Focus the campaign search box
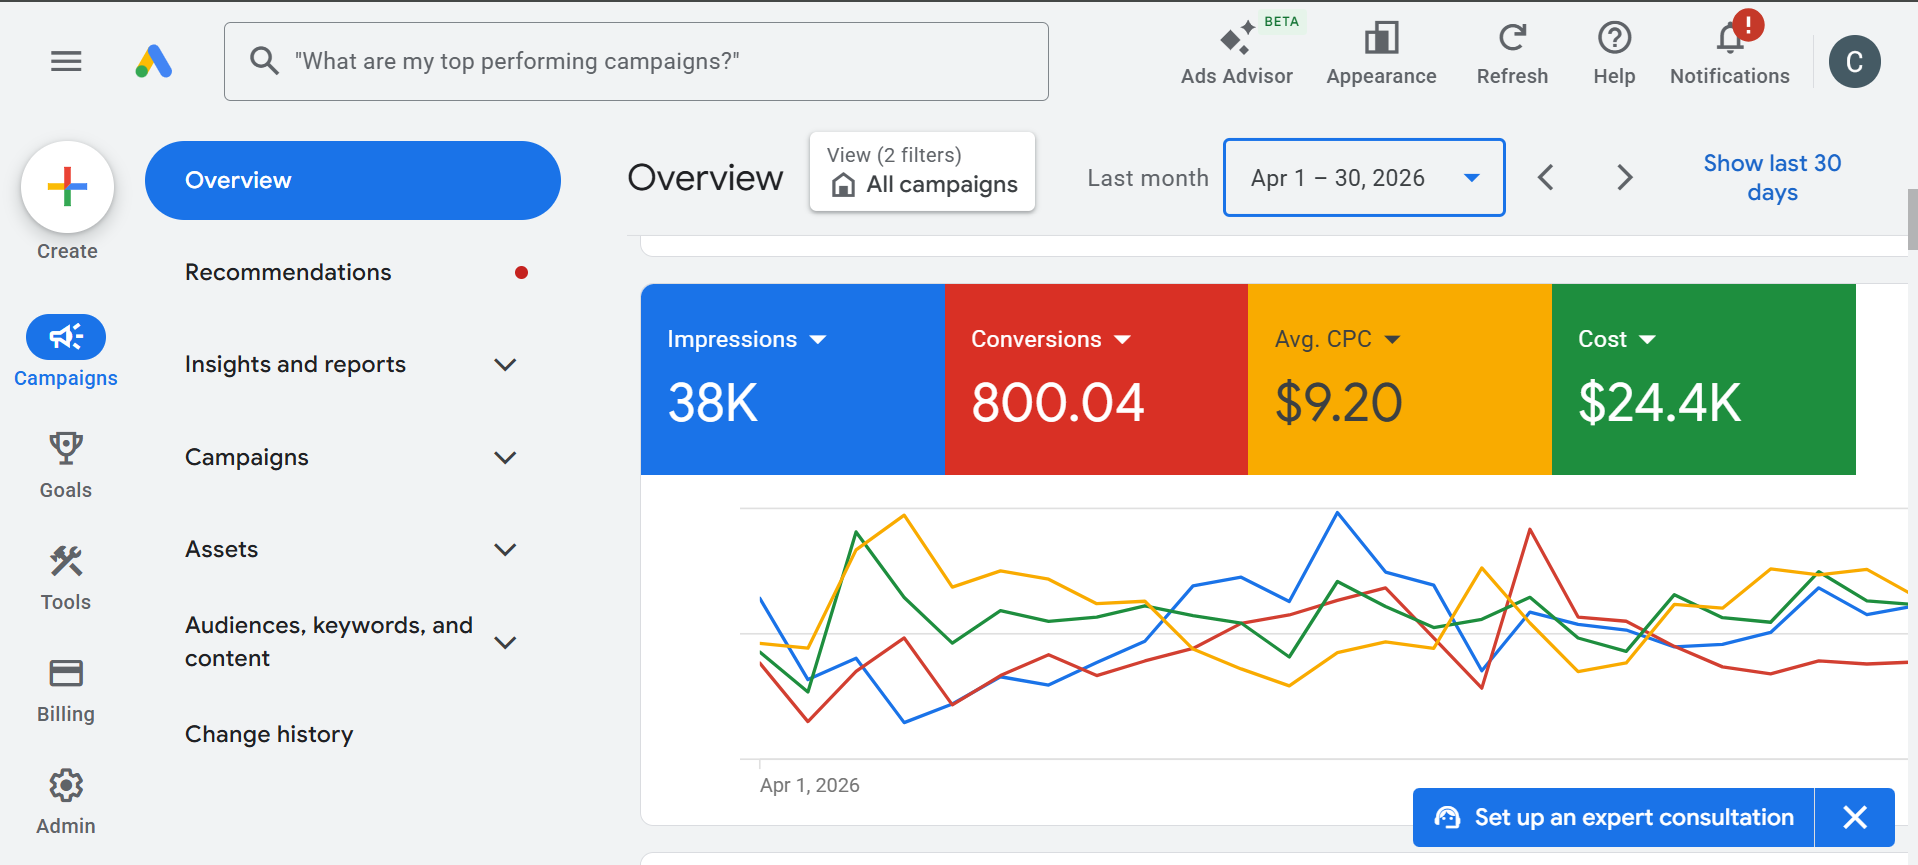 click(636, 61)
